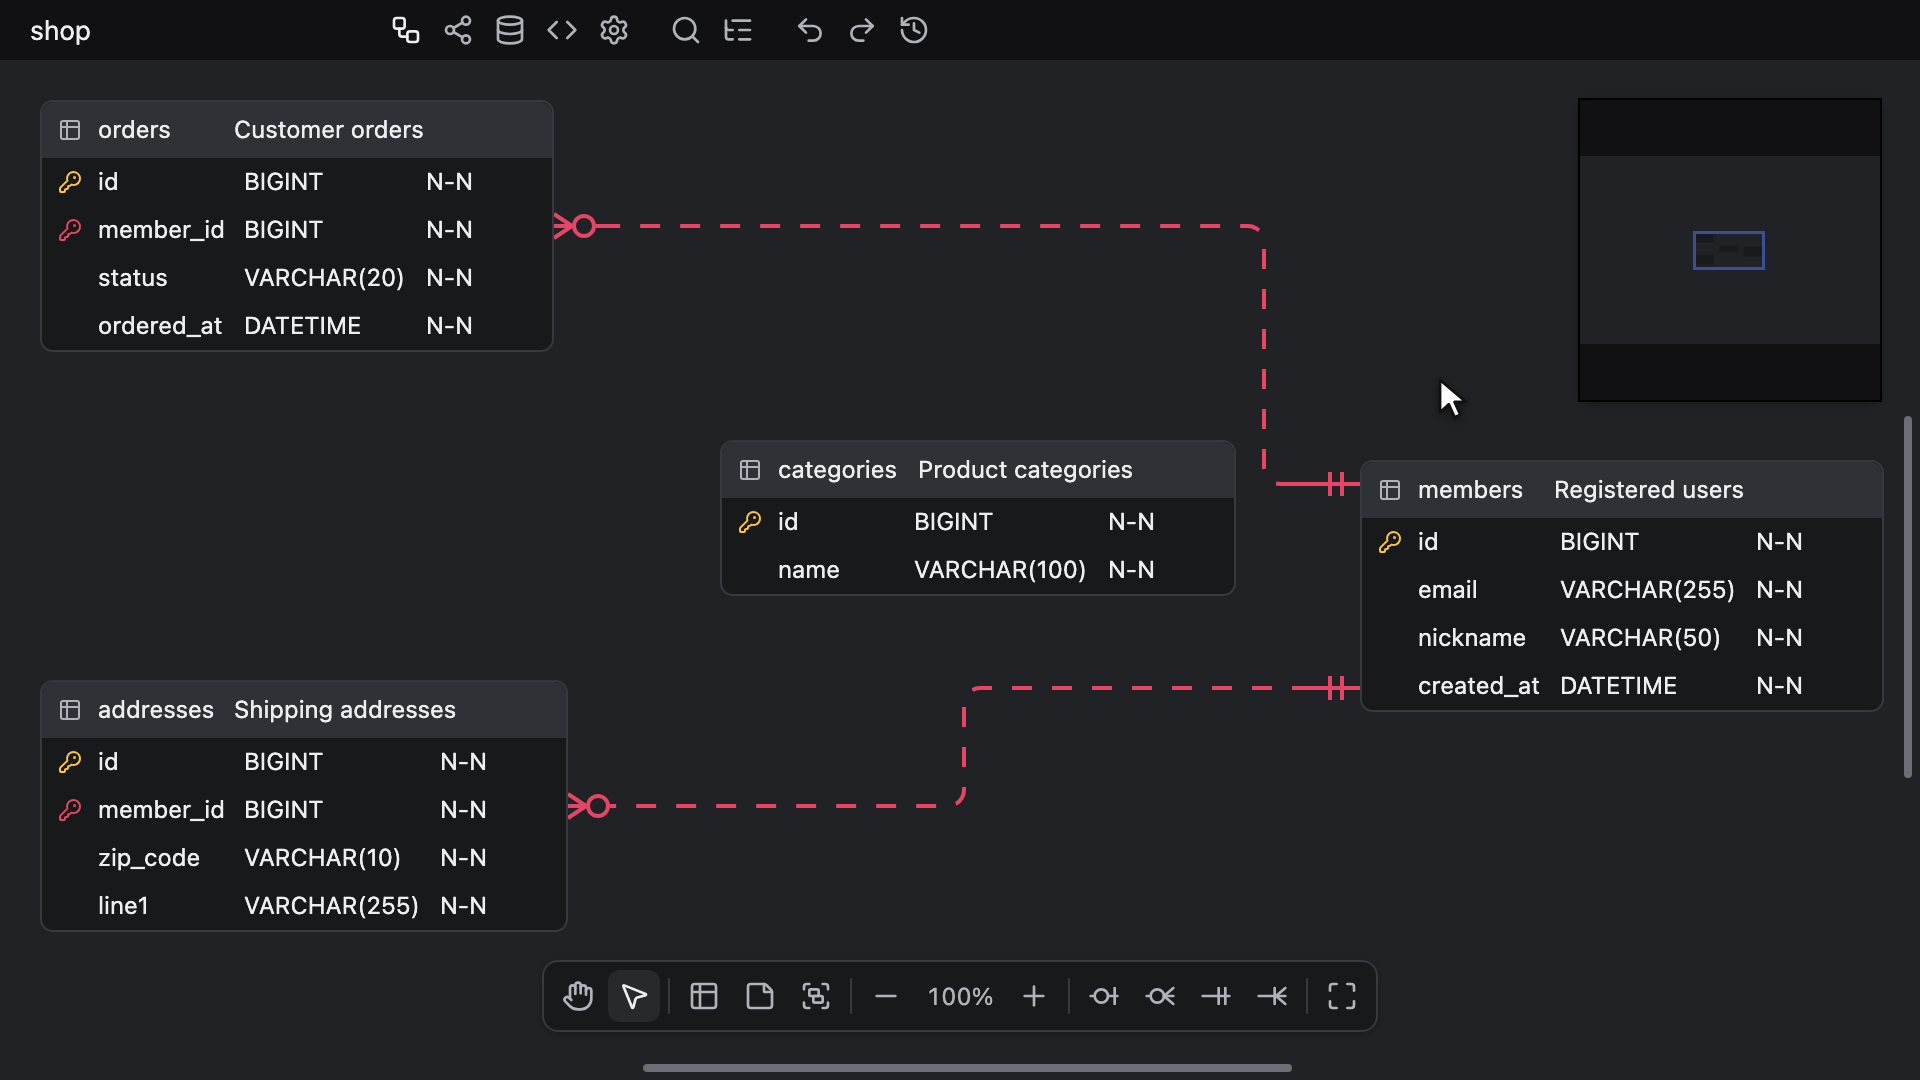The height and width of the screenshot is (1080, 1920).
Task: Open the search magnifier icon
Action: 686,30
